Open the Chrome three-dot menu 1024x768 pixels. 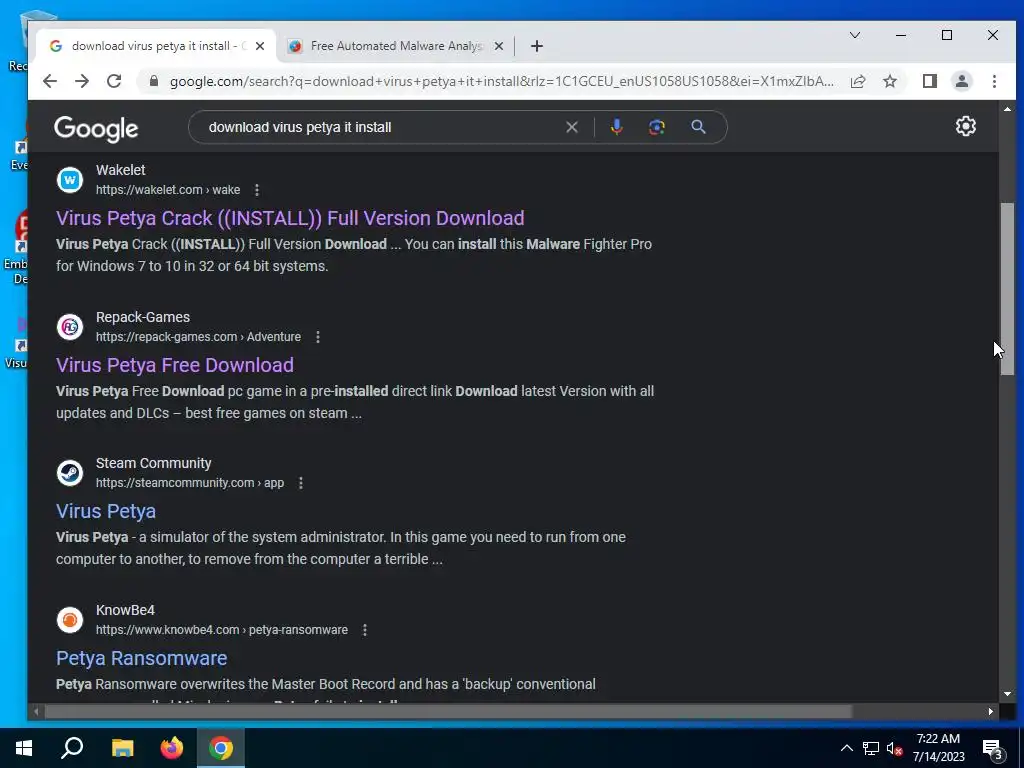pos(994,81)
